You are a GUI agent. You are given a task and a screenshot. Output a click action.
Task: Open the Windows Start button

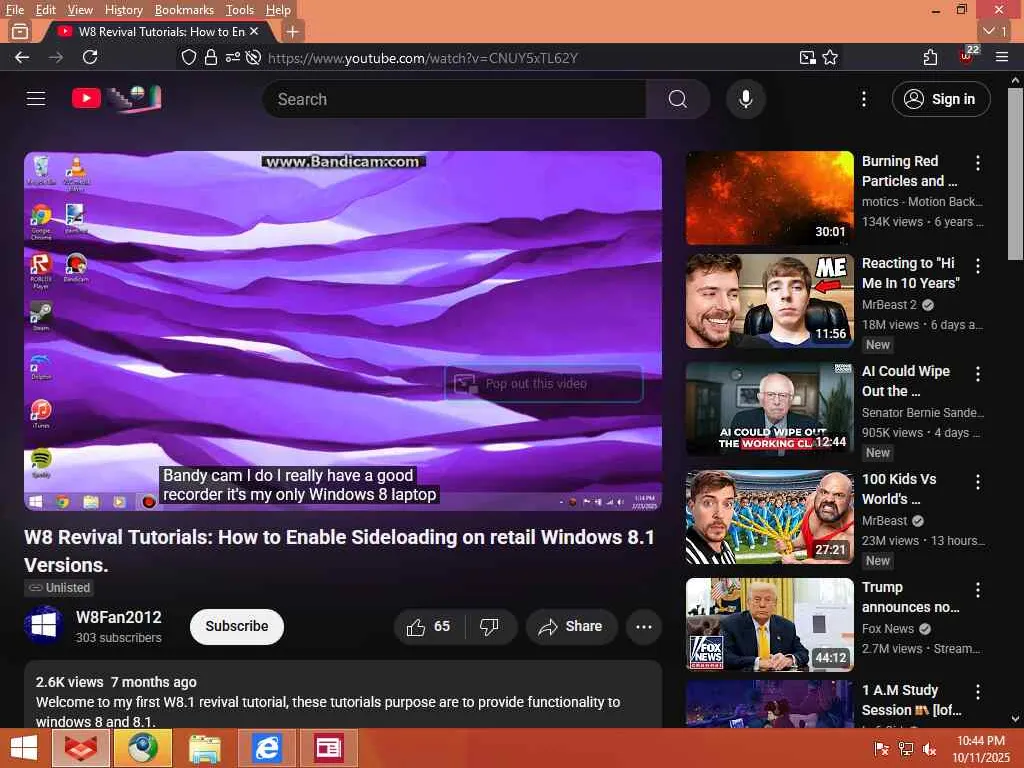(24, 748)
